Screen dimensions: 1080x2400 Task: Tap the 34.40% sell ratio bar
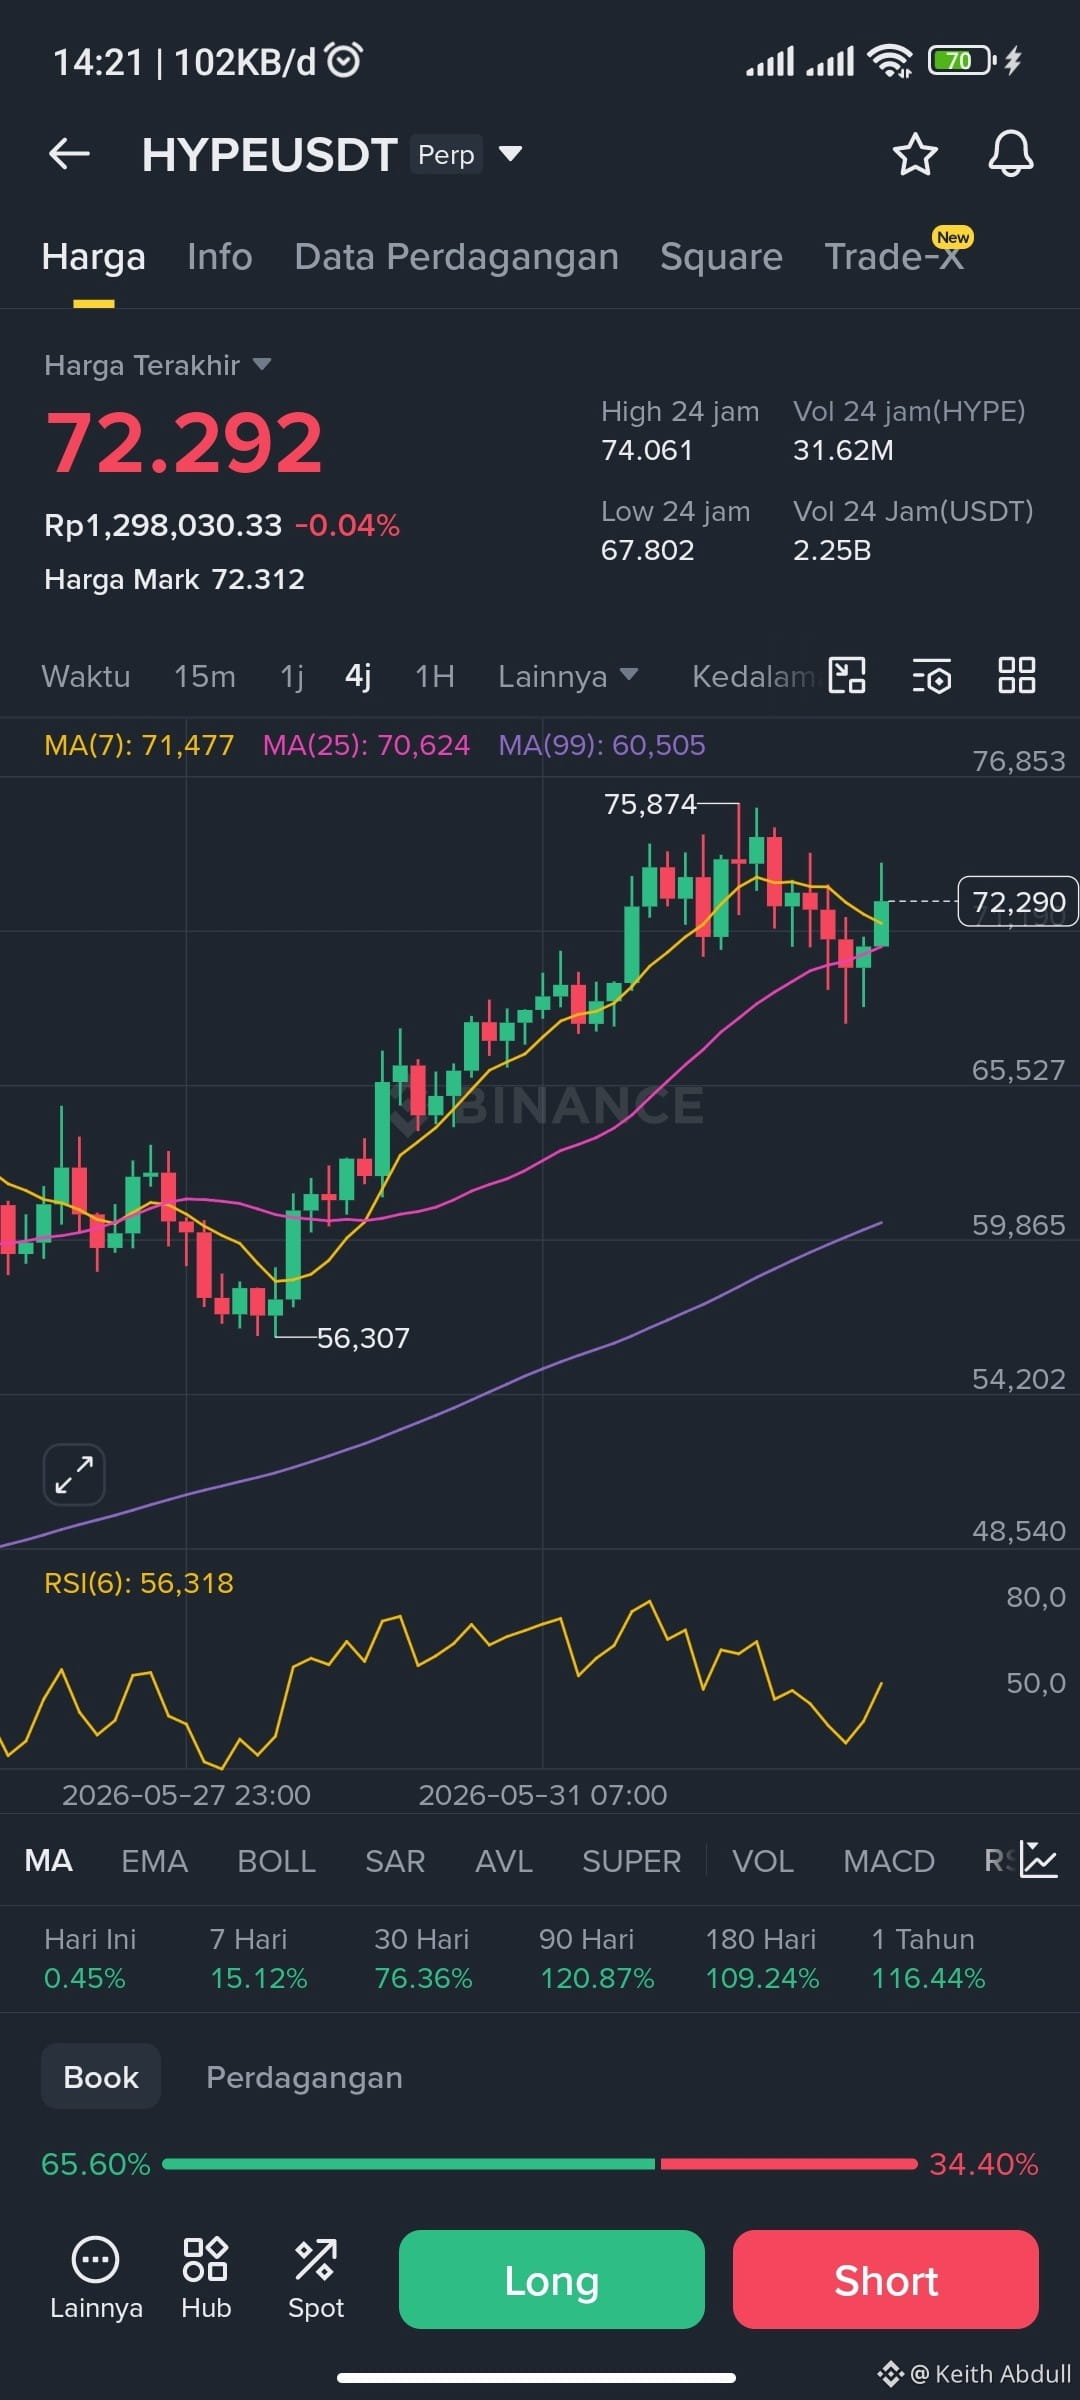pyautogui.click(x=789, y=2164)
